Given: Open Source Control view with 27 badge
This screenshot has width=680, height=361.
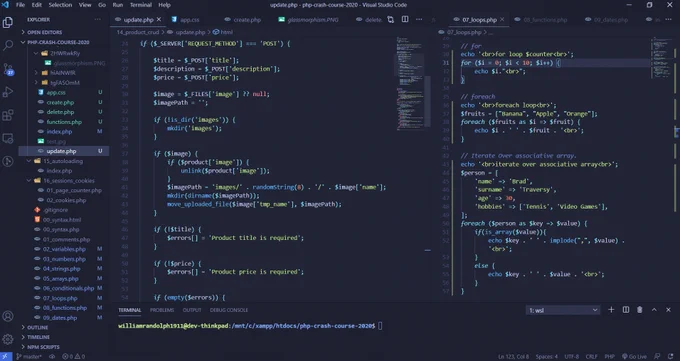Looking at the screenshot, I should 8,69.
